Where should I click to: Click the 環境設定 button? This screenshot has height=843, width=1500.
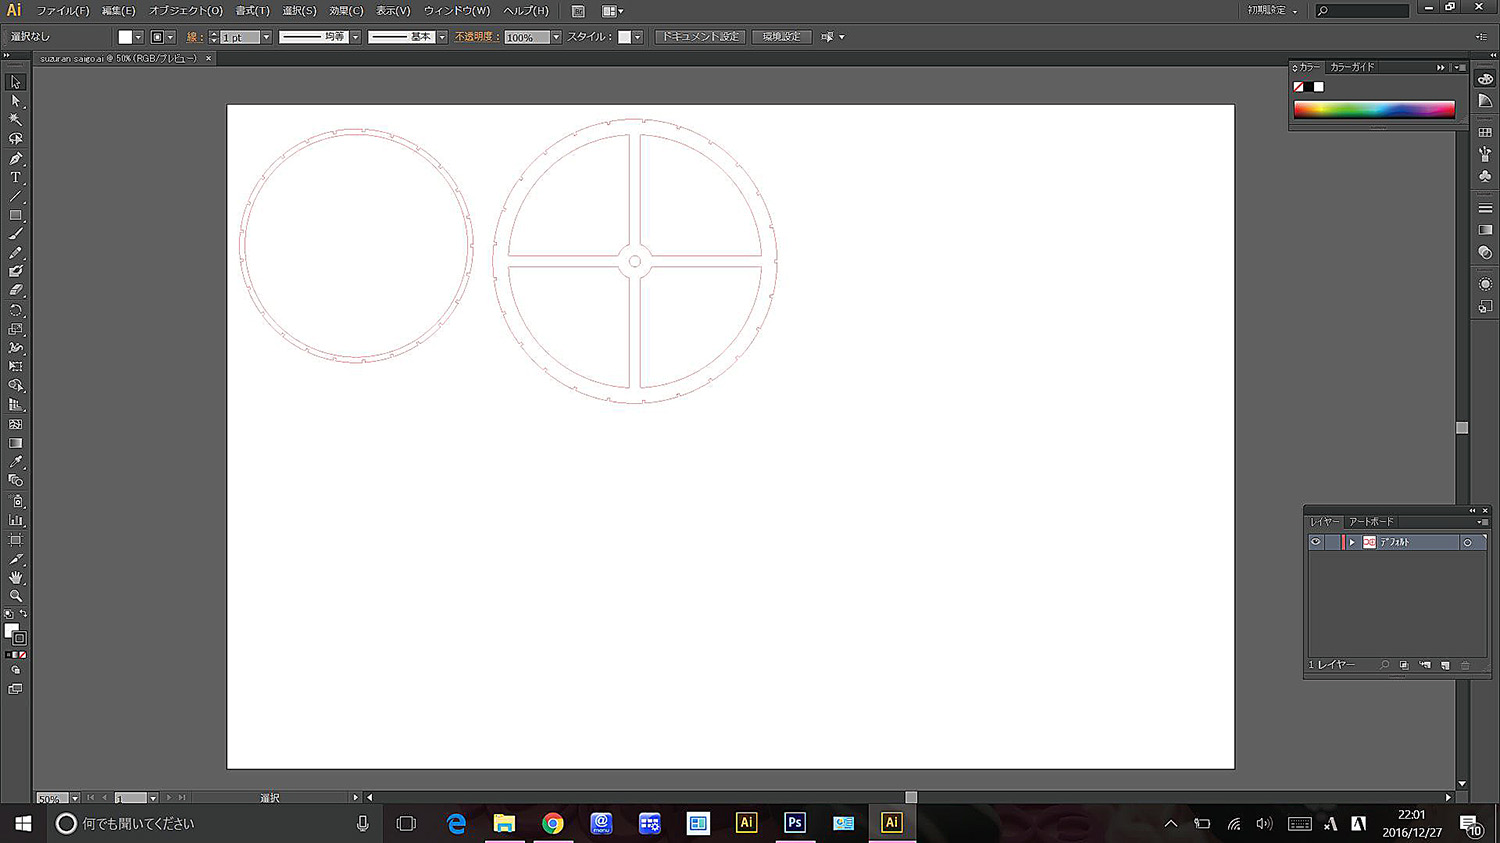click(x=781, y=37)
